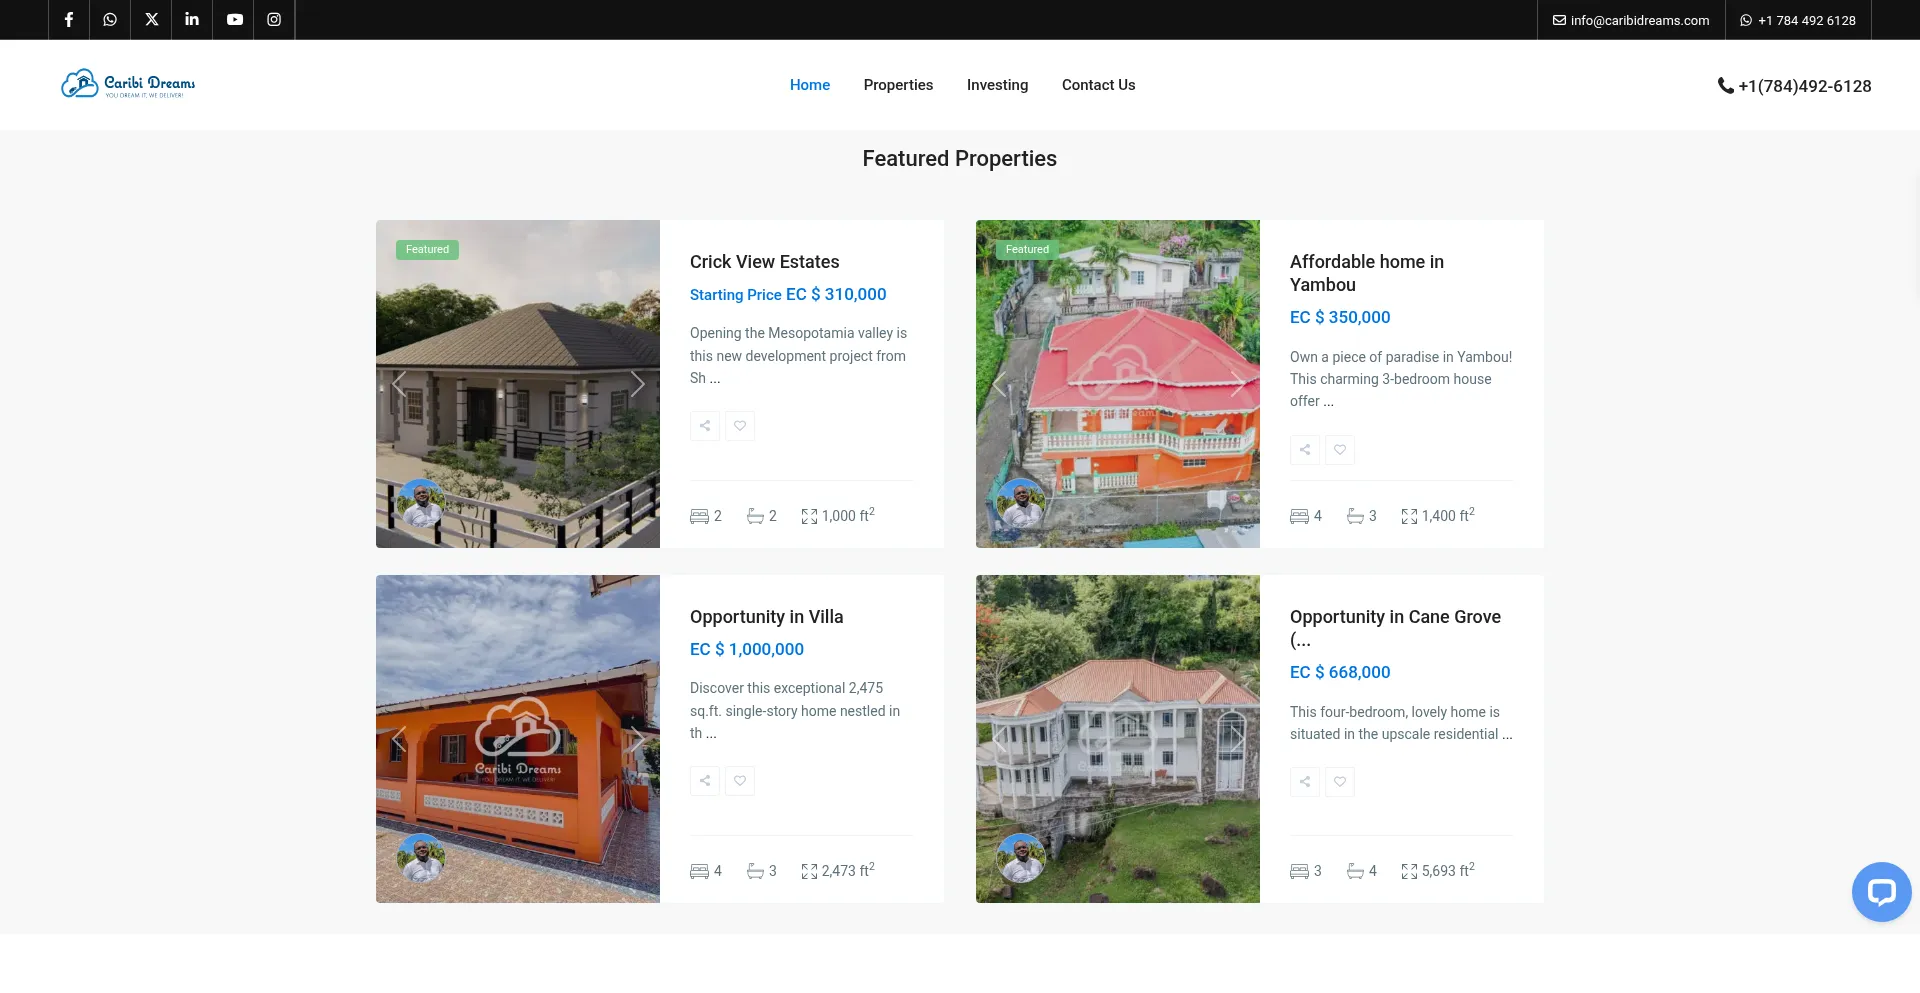Click the Instagram icon
Viewport: 1920px width, 993px height.
(x=274, y=20)
